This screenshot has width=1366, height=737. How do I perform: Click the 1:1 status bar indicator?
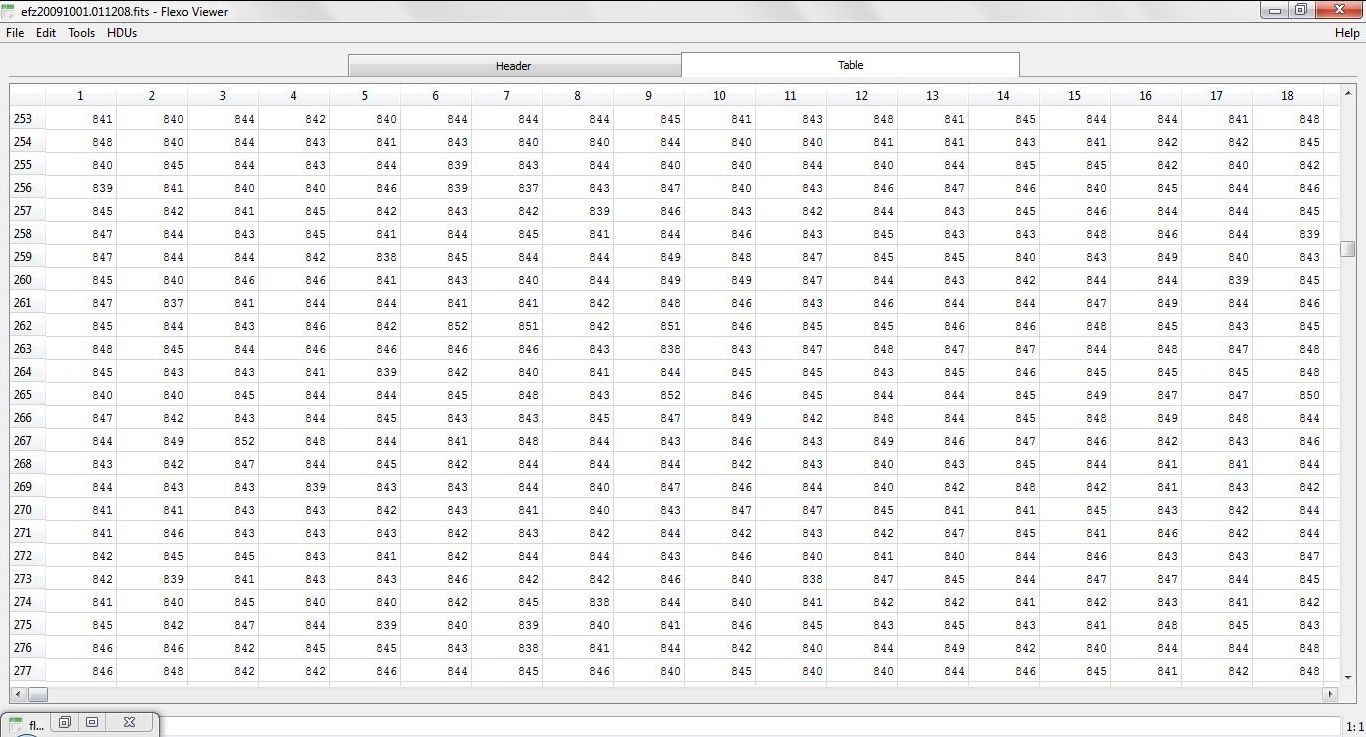click(x=1354, y=727)
